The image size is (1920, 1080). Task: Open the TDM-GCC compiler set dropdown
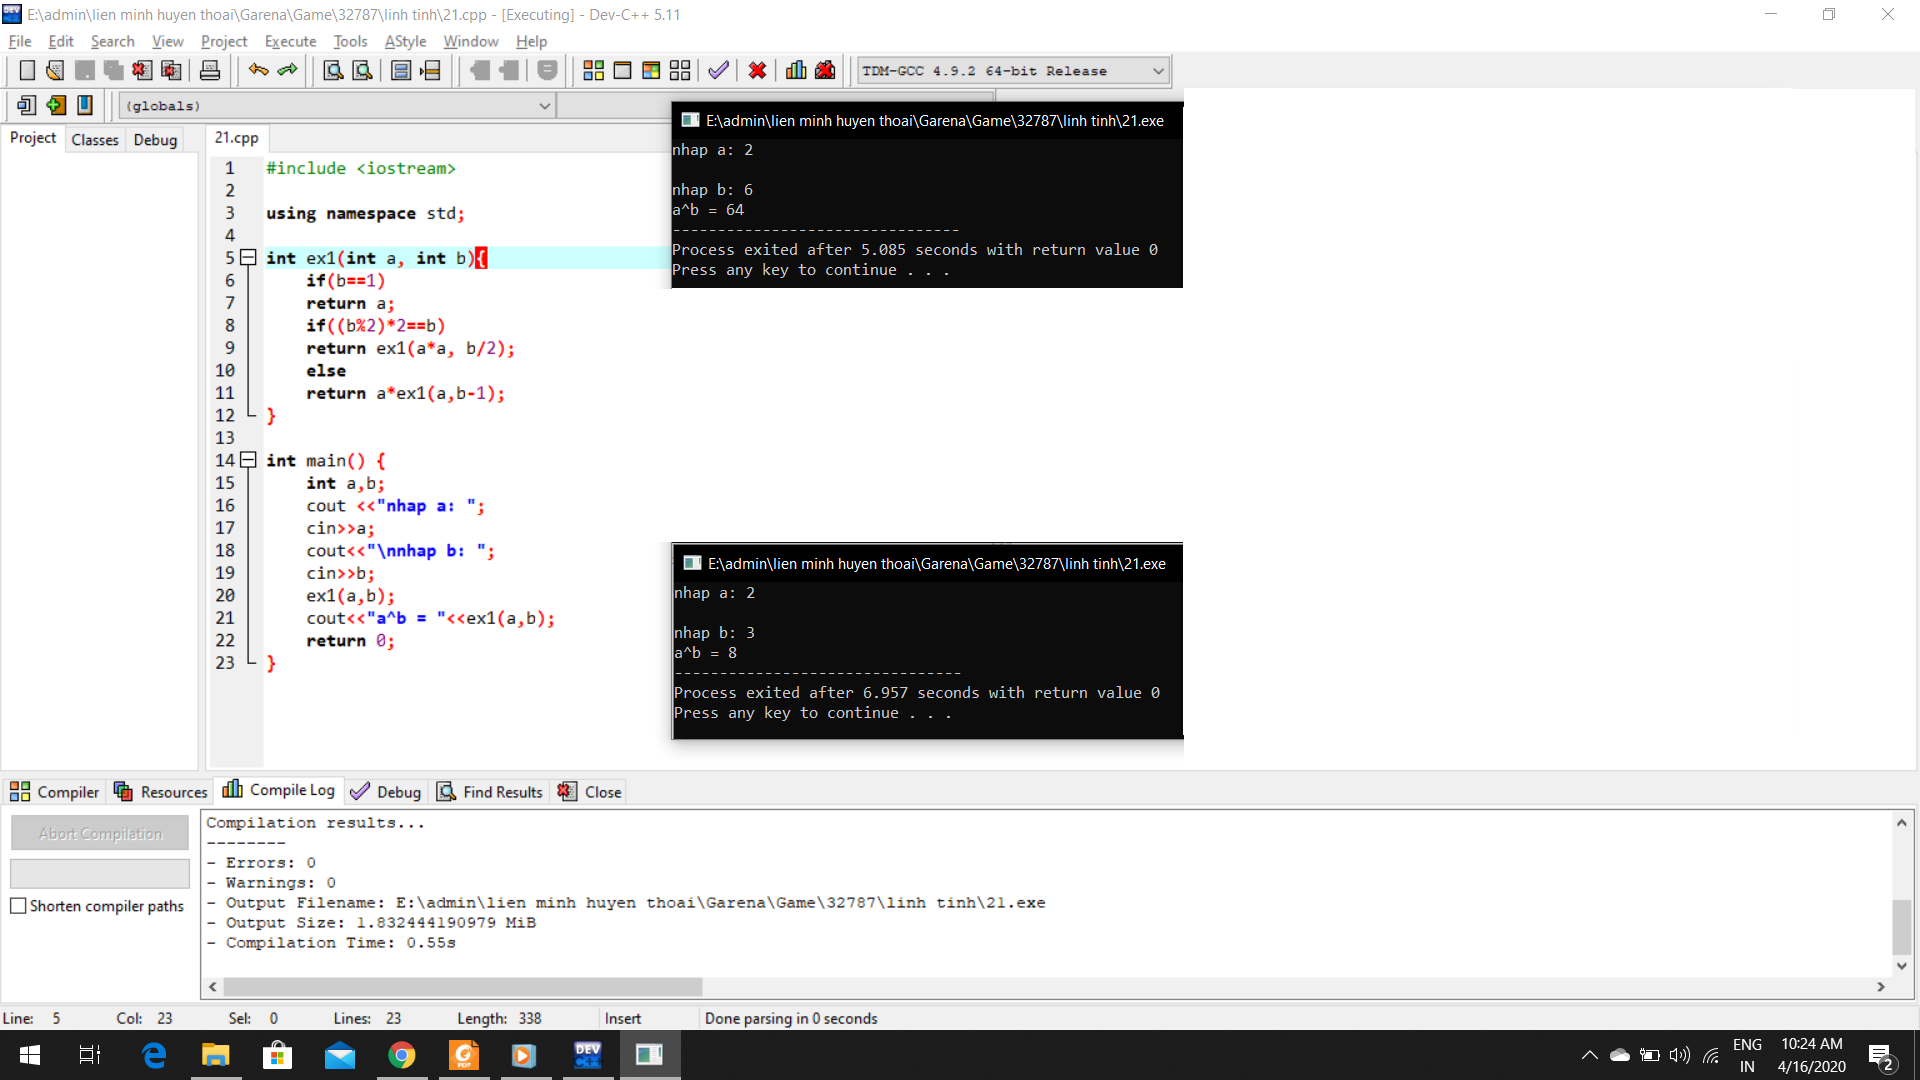(1158, 71)
